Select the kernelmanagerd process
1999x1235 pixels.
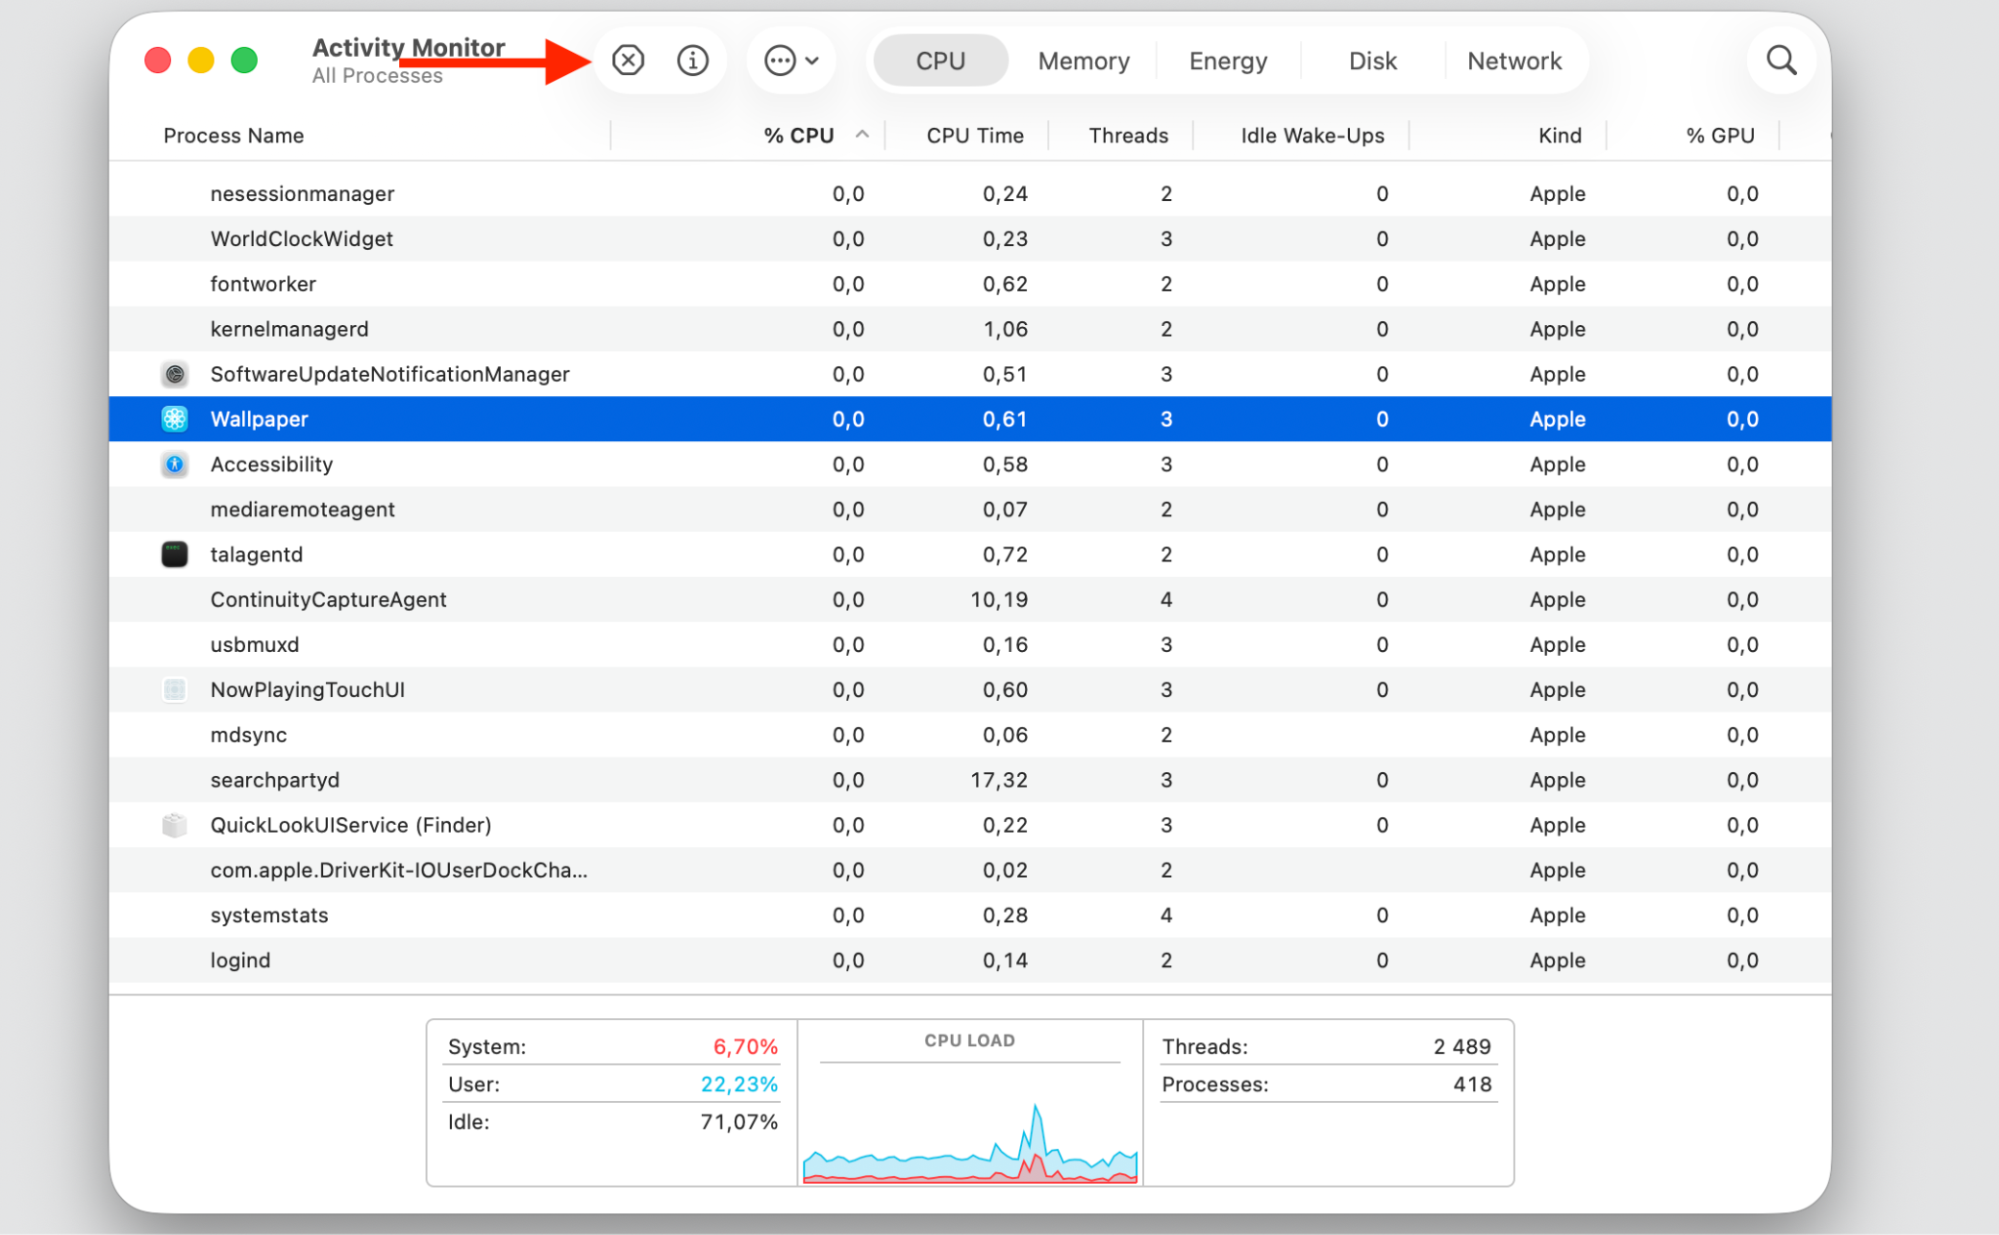click(x=970, y=329)
